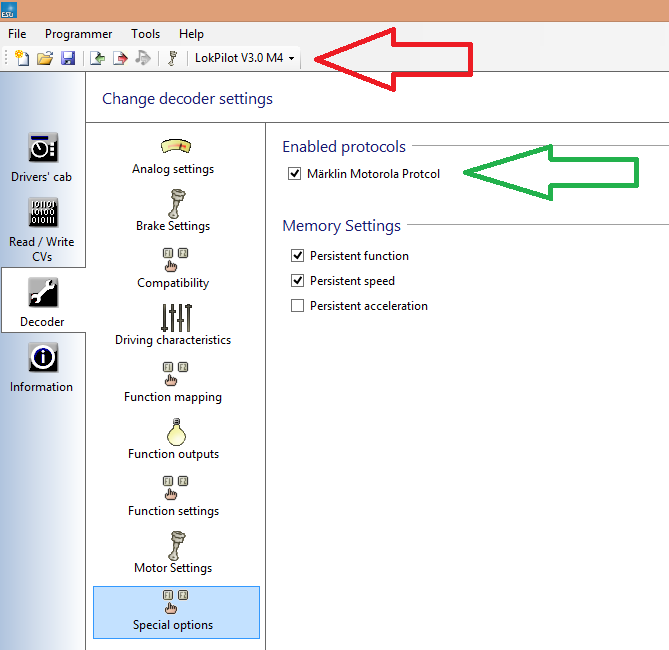Open Function outputs page
669x650 pixels.
[173, 440]
